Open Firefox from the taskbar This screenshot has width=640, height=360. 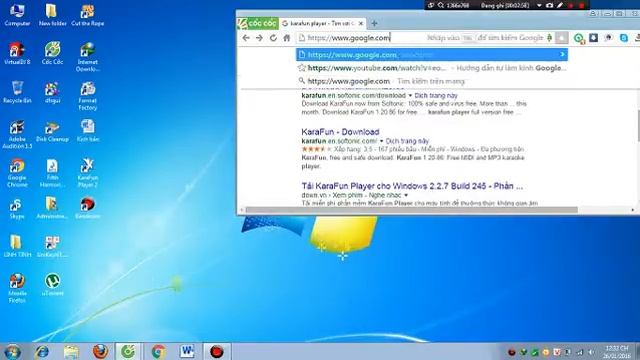[100, 351]
